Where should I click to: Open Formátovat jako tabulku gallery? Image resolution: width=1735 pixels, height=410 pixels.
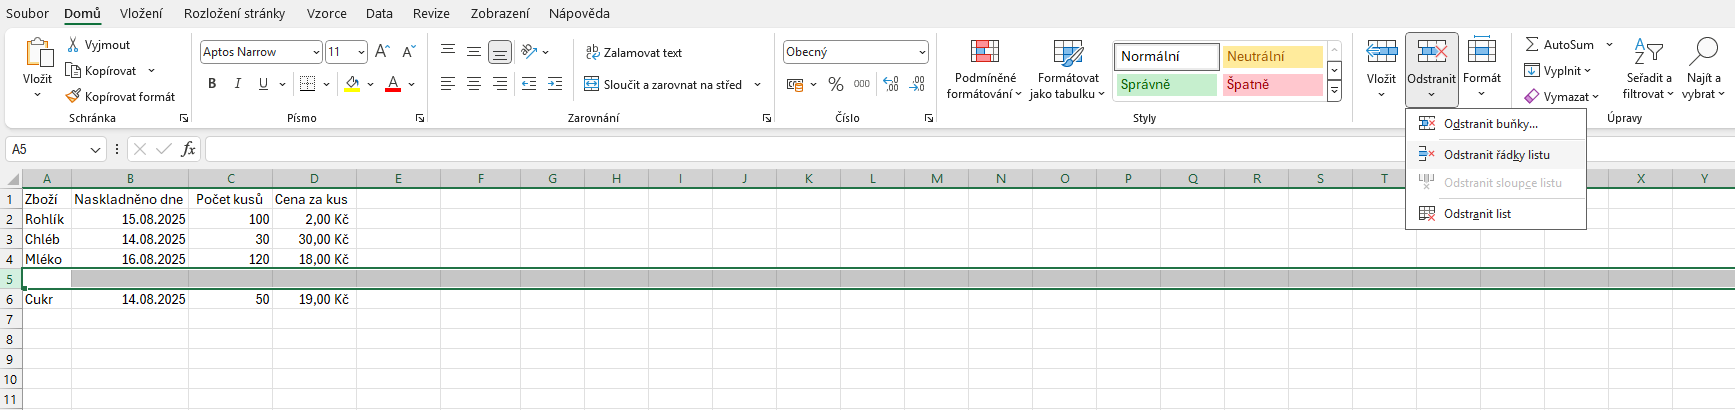point(1067,70)
